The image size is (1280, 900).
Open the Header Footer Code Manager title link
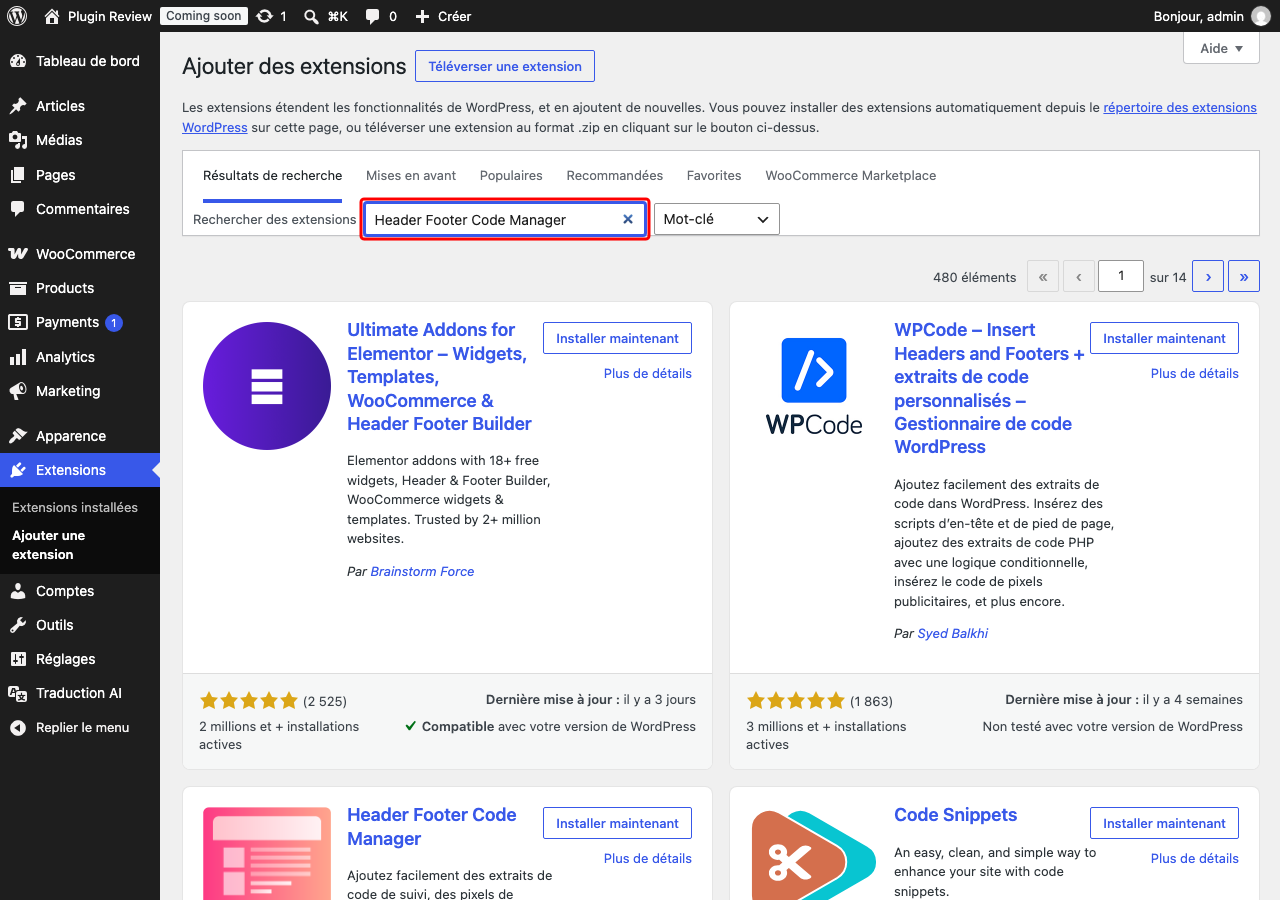432,827
